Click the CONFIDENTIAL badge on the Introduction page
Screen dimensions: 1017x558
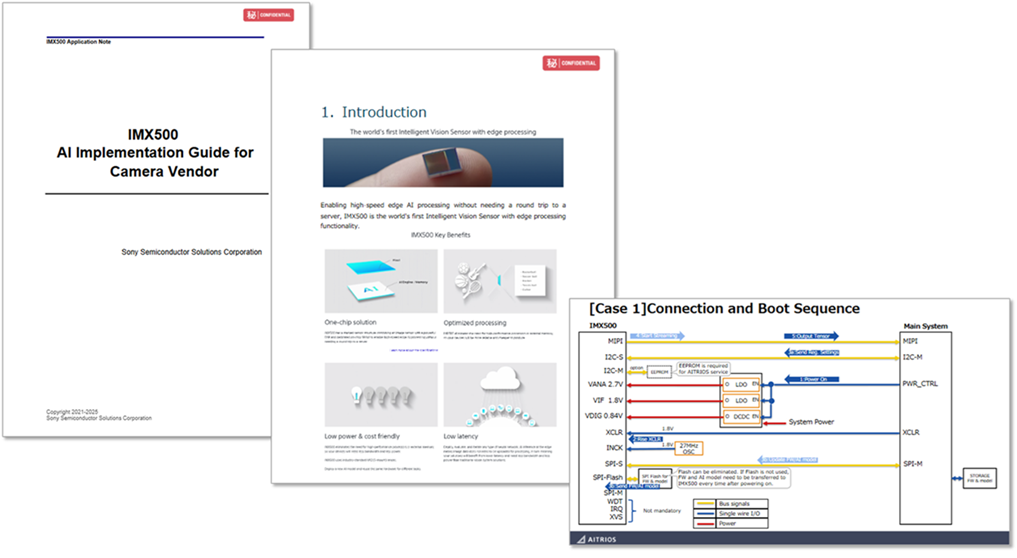[571, 63]
